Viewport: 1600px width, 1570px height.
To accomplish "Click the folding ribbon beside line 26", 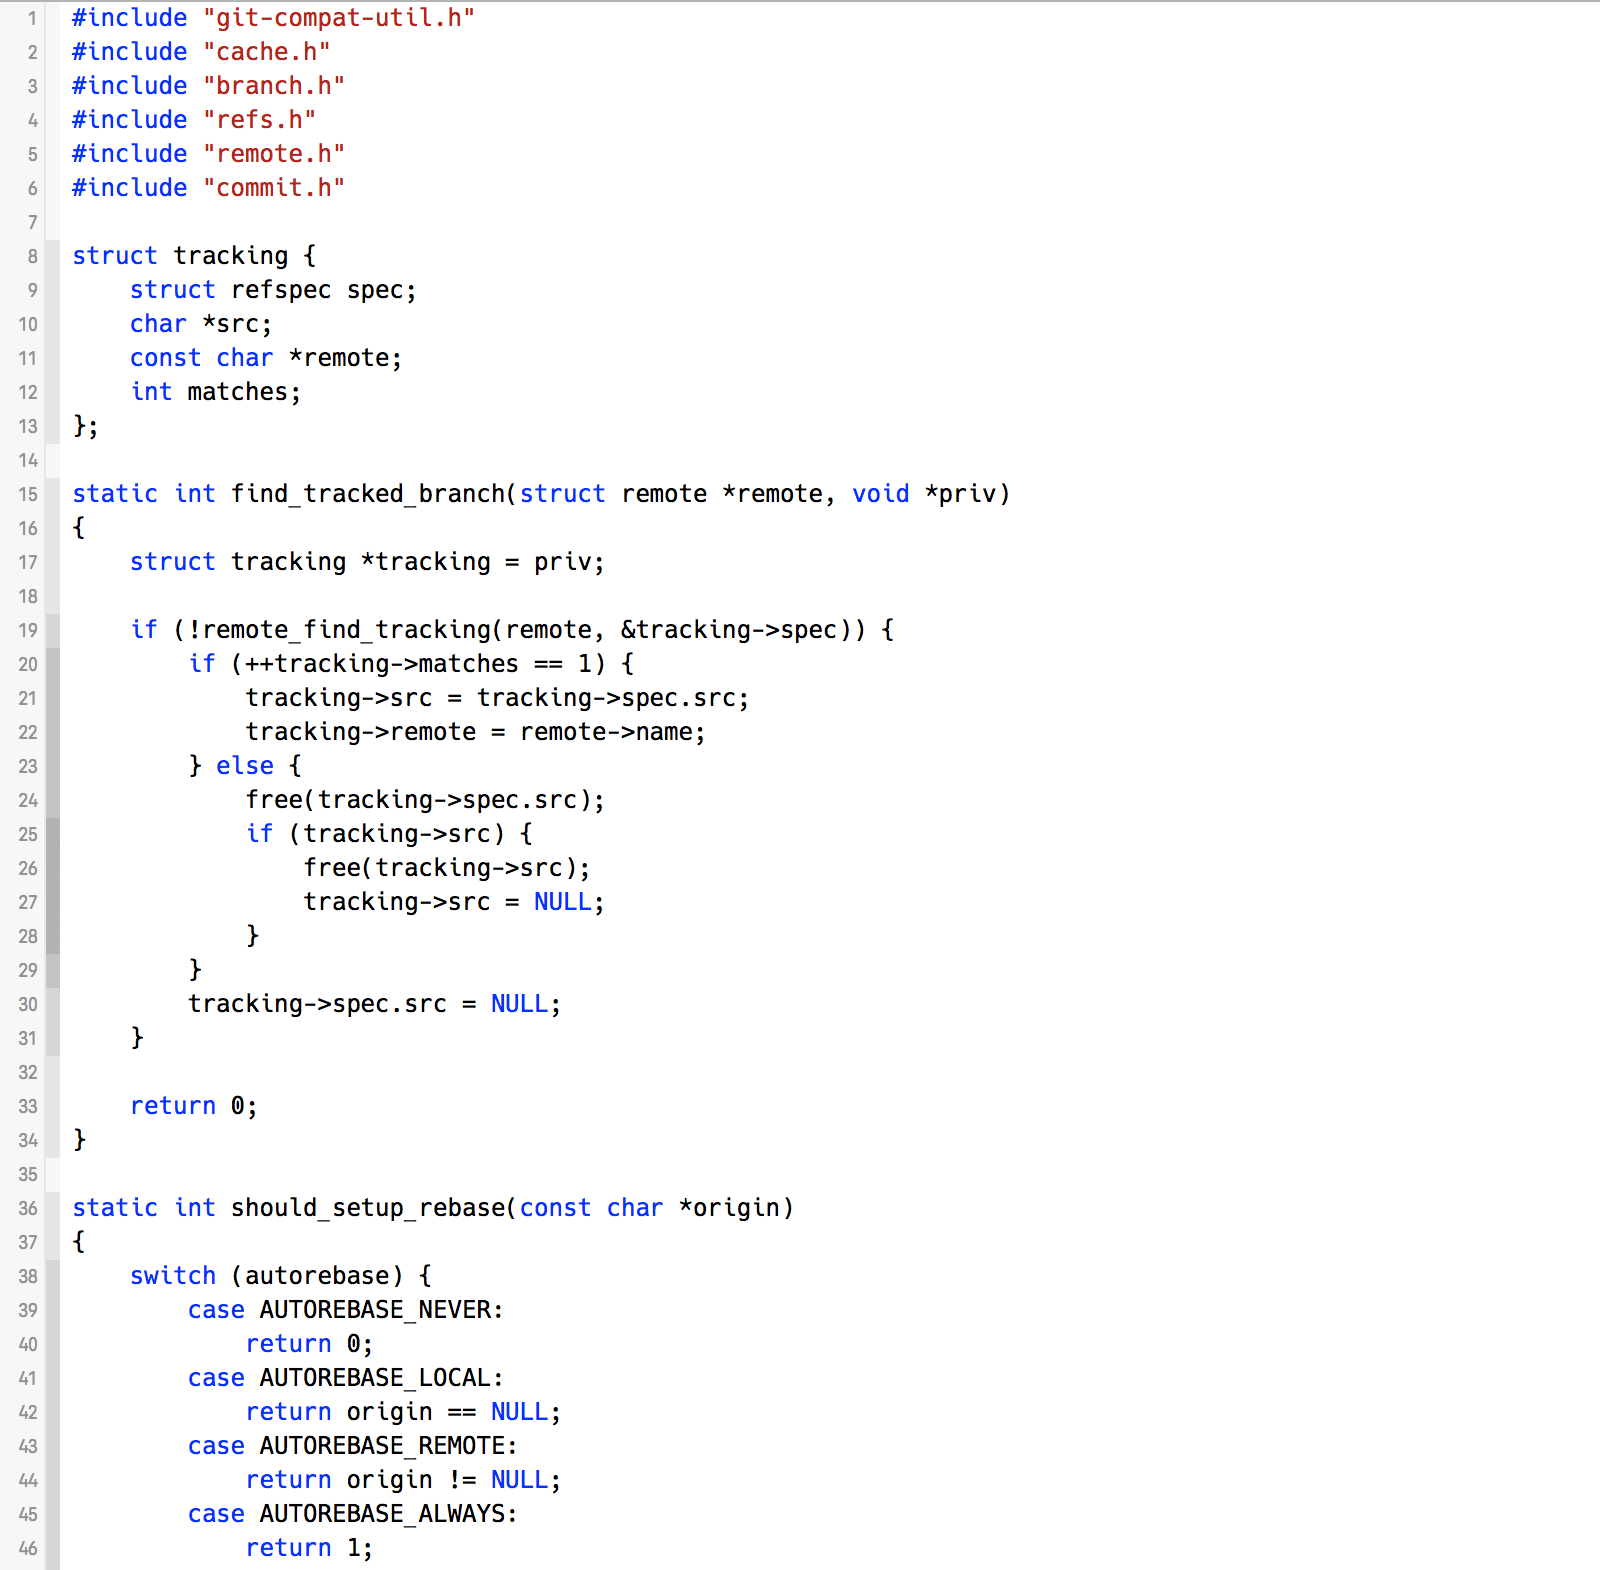I will (53, 868).
